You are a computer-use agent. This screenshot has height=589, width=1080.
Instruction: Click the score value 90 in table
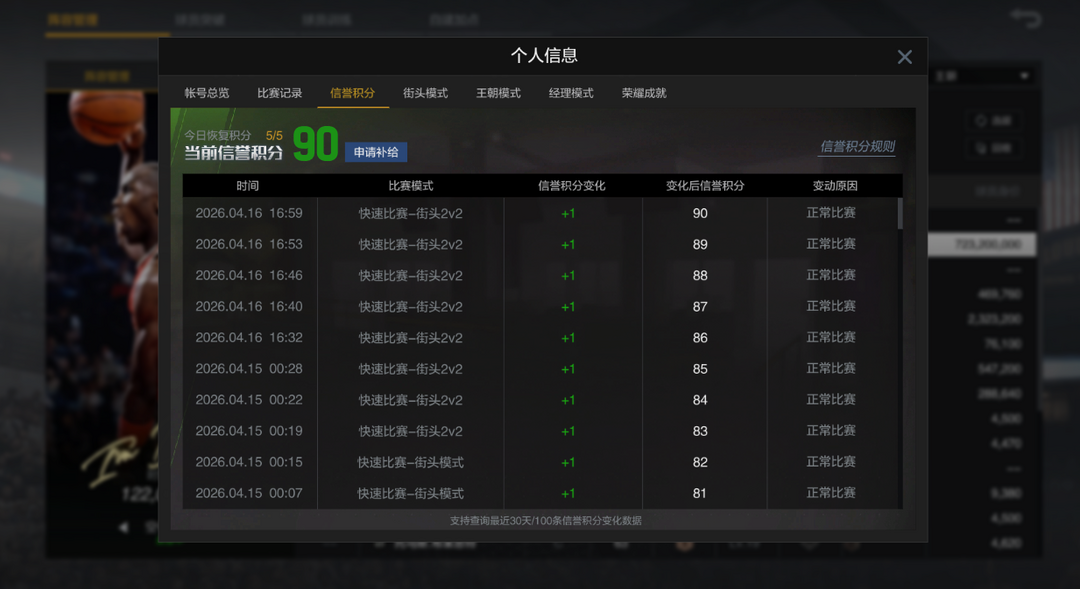pos(700,214)
